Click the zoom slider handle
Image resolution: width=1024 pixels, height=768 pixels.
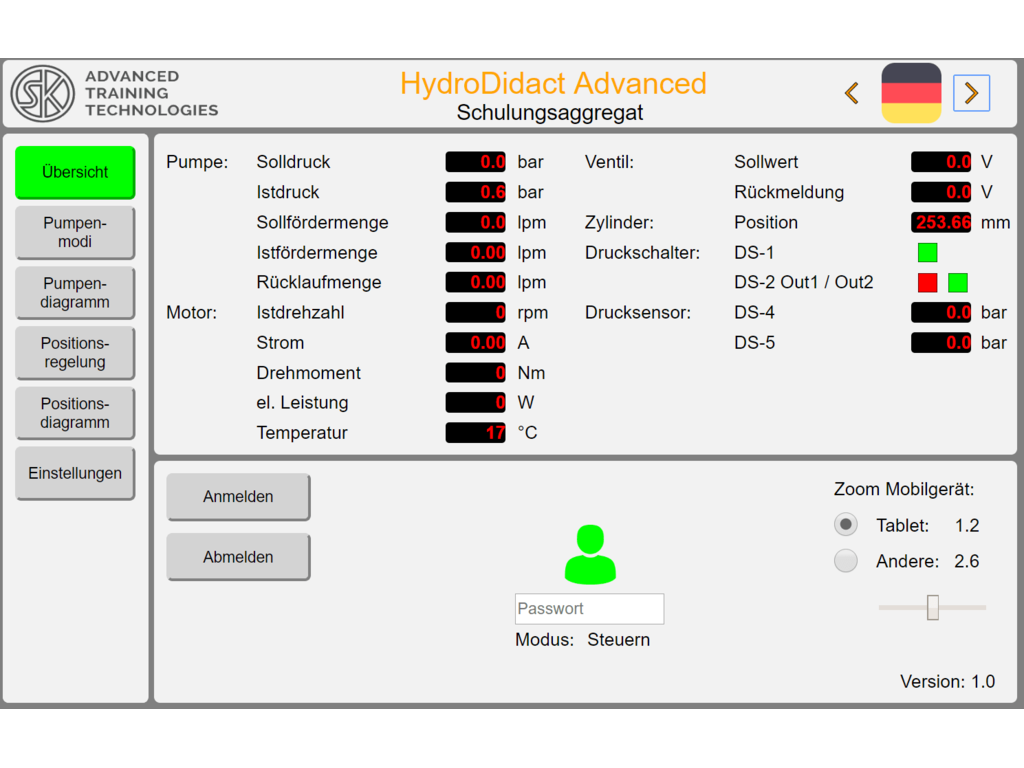click(x=933, y=607)
